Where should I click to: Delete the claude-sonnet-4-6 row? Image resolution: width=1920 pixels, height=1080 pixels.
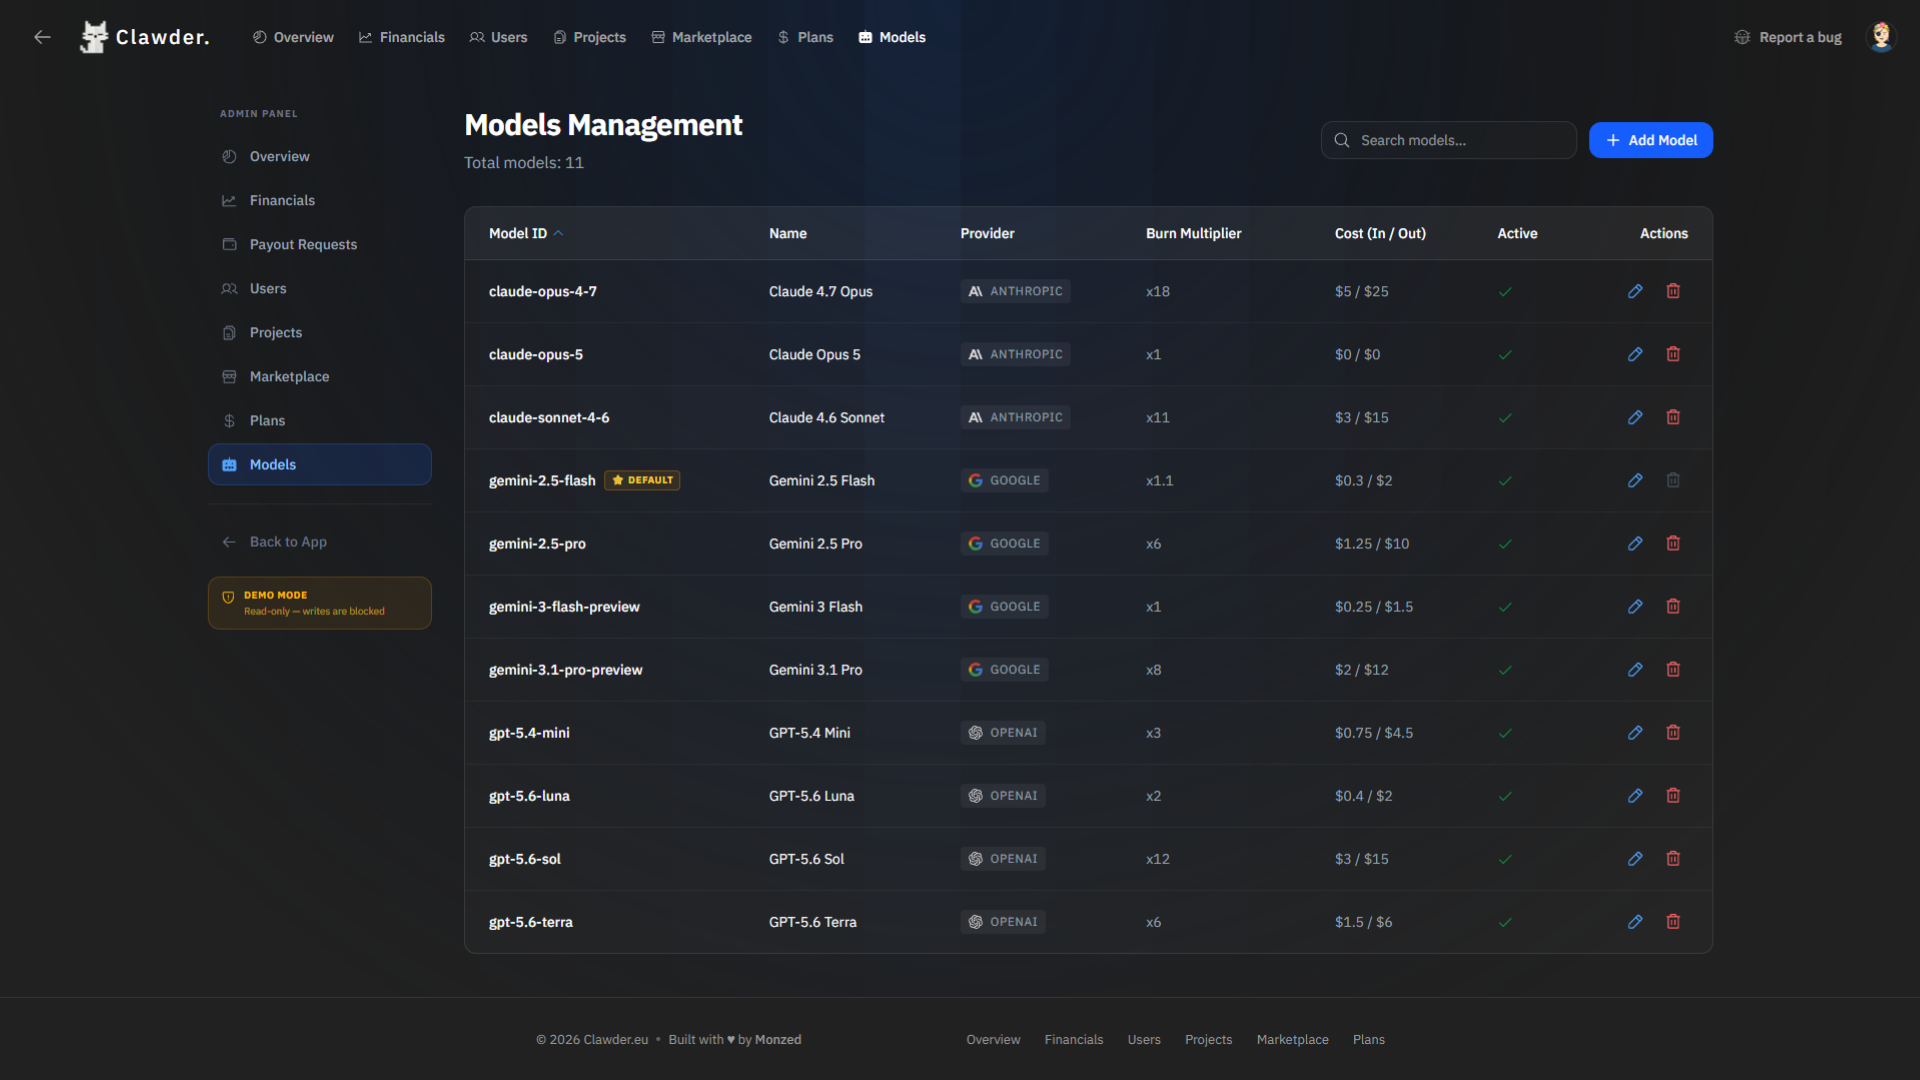coord(1673,417)
